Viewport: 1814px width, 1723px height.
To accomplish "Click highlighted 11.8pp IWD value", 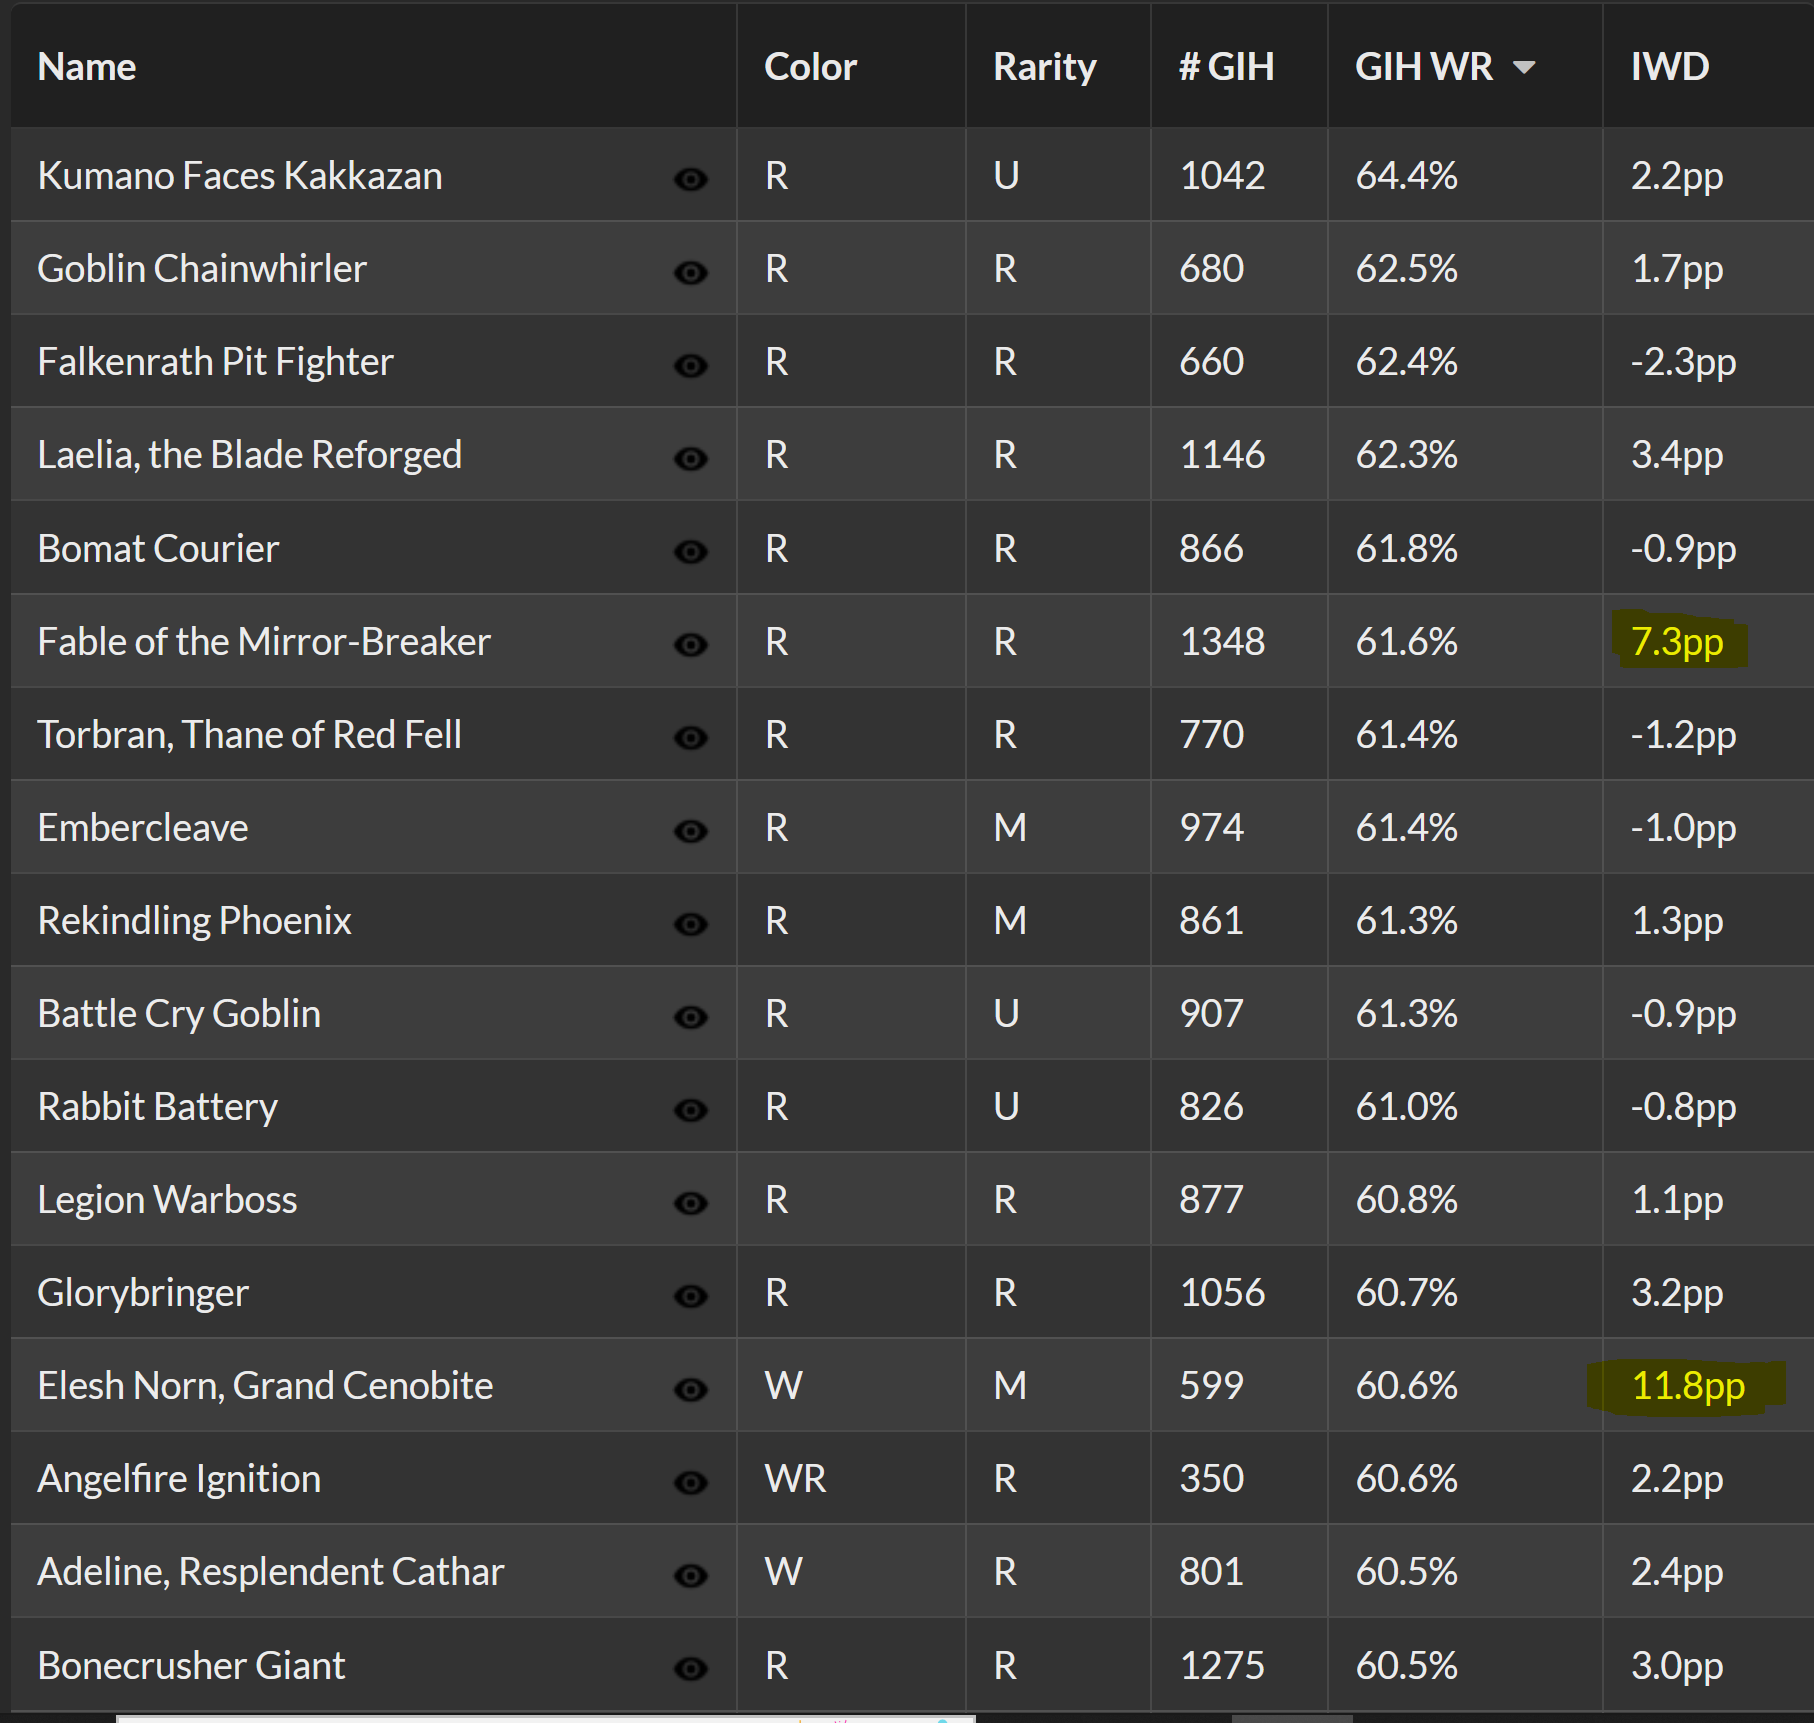I will (1687, 1386).
